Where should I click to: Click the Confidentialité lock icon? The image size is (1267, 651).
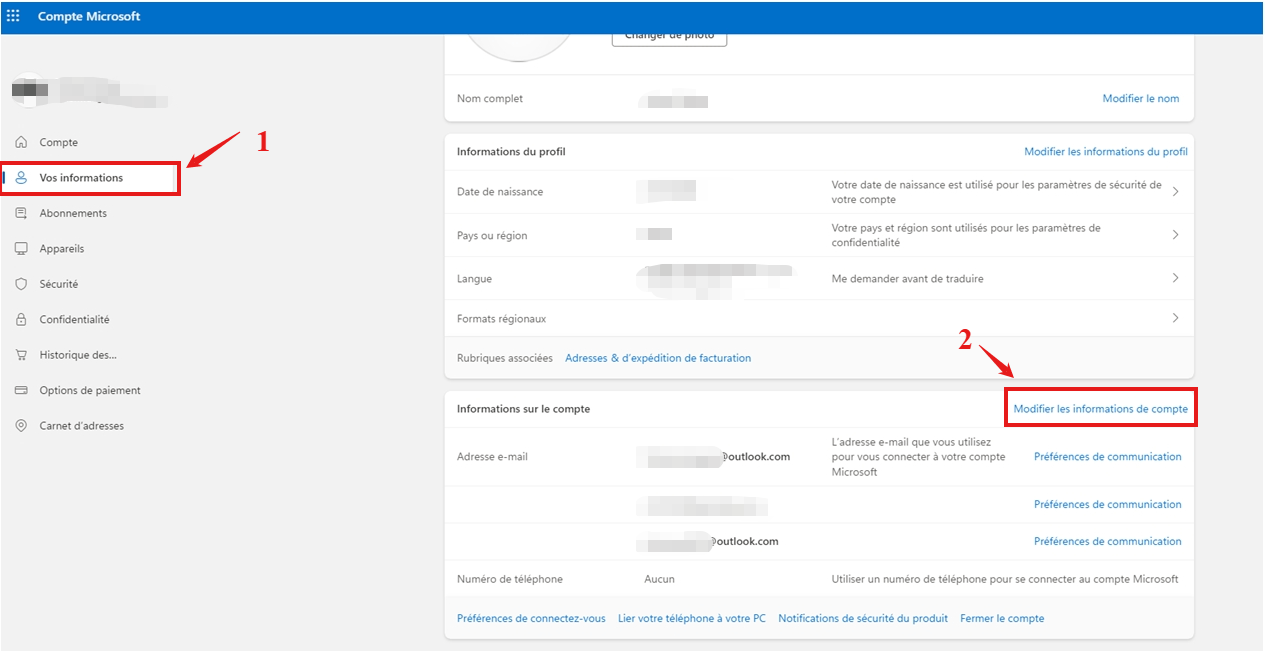21,320
